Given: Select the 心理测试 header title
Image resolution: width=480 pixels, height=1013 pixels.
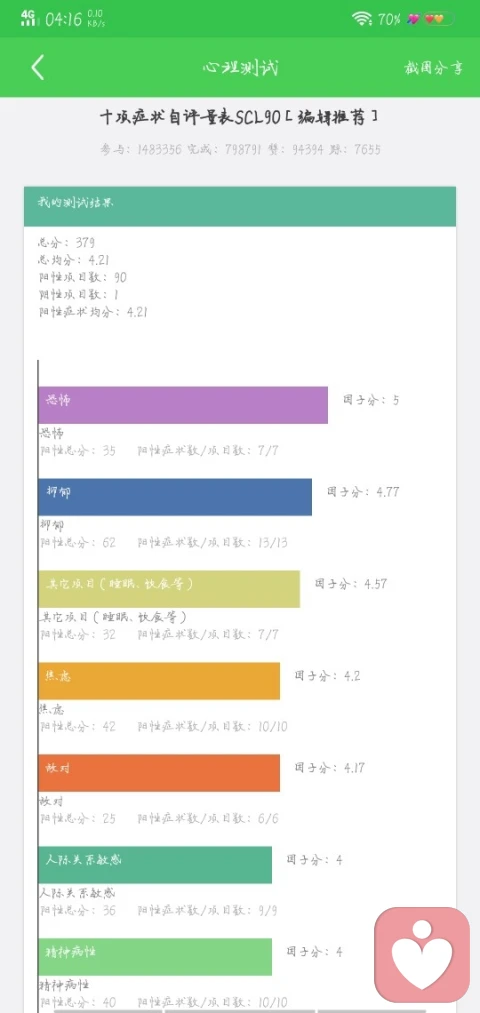Looking at the screenshot, I should pyautogui.click(x=240, y=68).
